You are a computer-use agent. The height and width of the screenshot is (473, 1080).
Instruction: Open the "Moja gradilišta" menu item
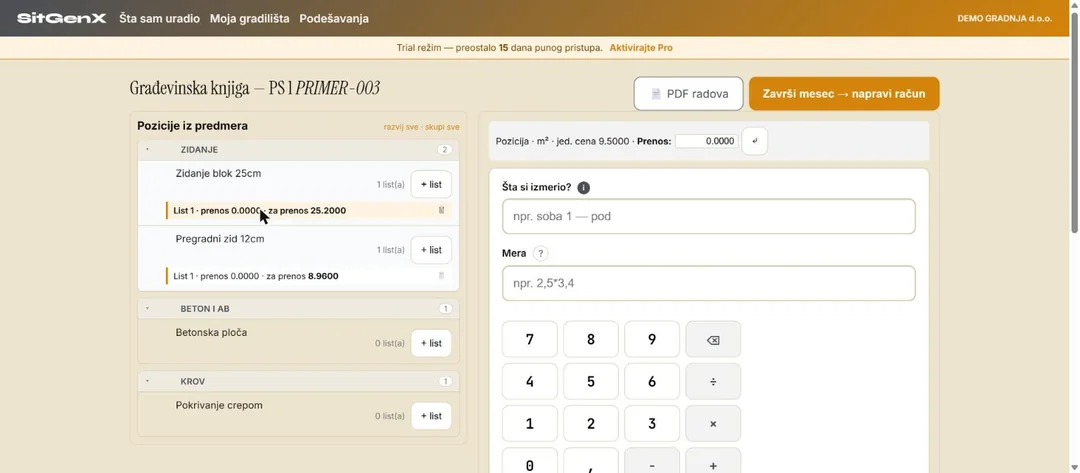[249, 19]
